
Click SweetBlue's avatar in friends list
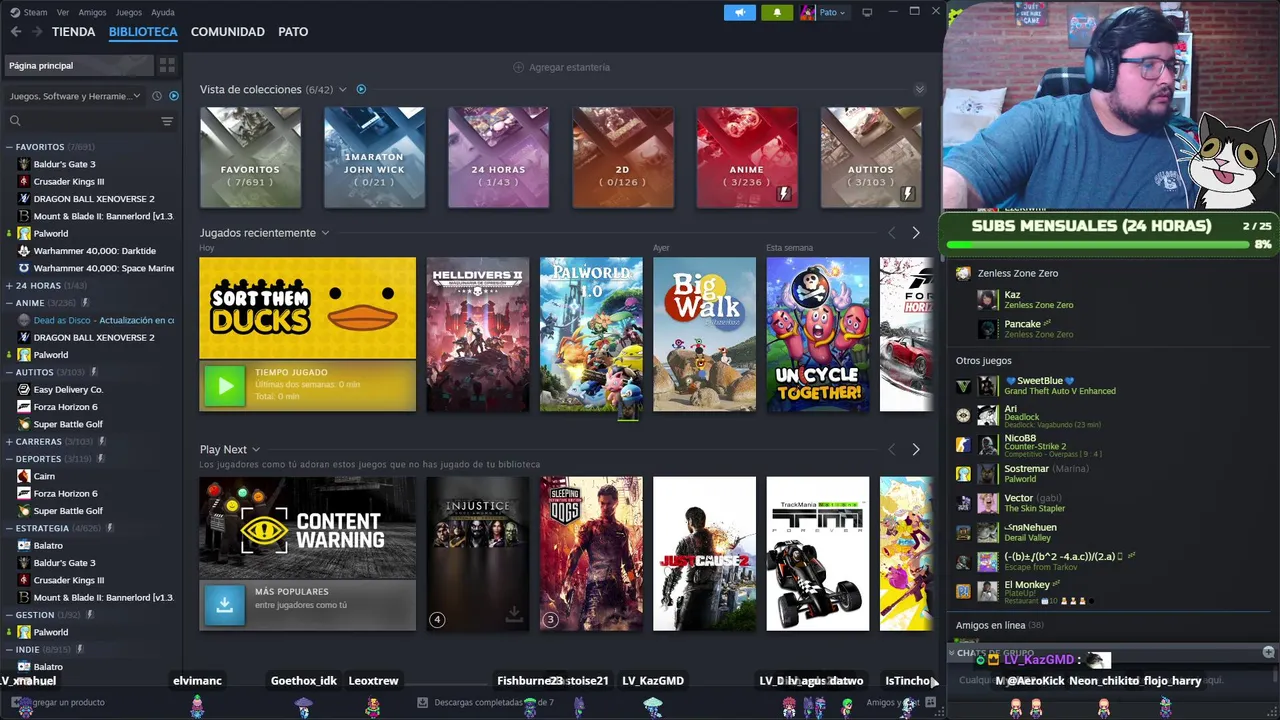click(x=987, y=386)
